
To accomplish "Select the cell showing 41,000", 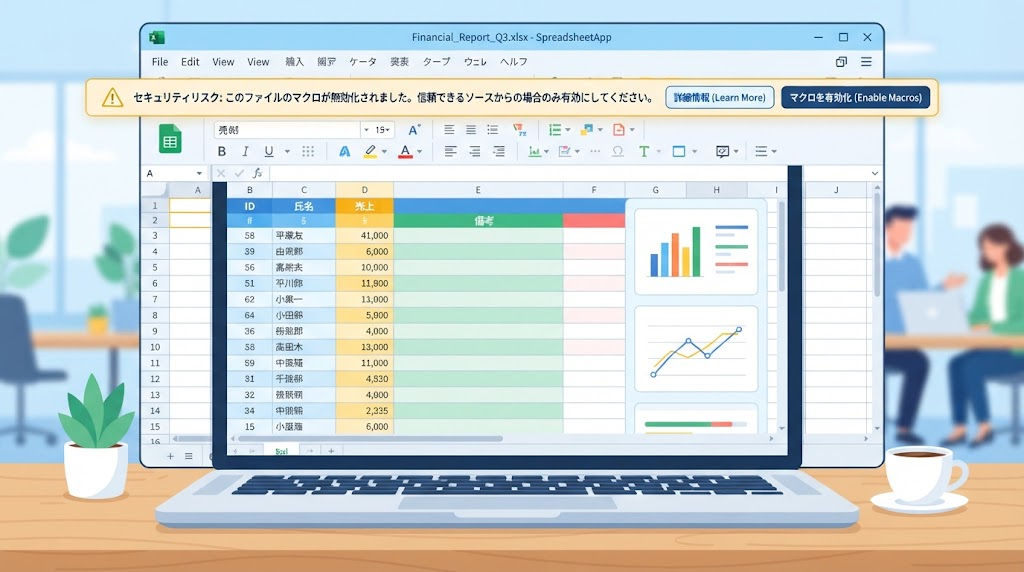I will [x=364, y=235].
